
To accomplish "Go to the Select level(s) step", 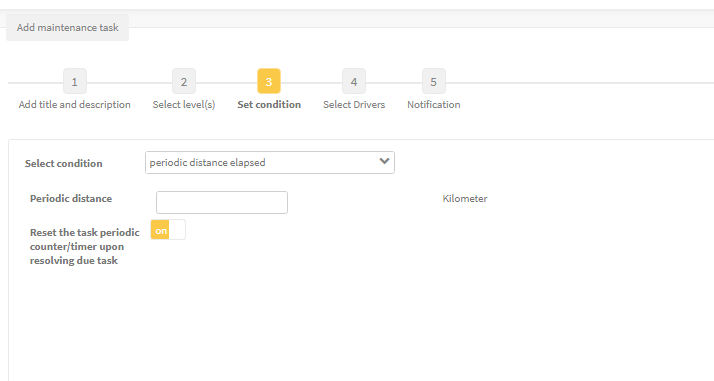I will pos(184,105).
